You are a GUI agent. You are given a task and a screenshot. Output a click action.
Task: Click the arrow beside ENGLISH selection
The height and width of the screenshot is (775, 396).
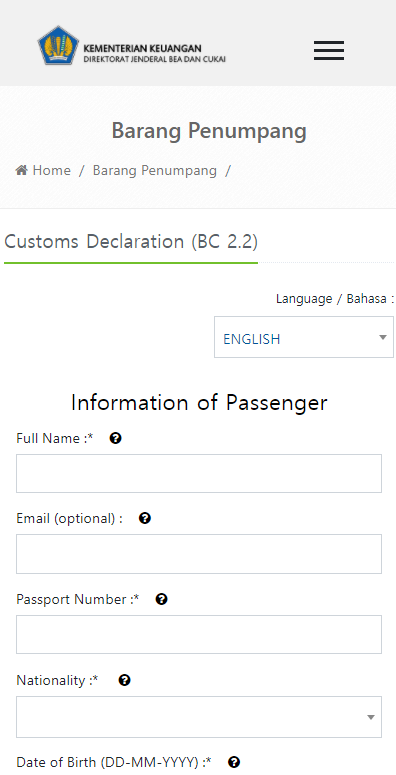click(382, 338)
